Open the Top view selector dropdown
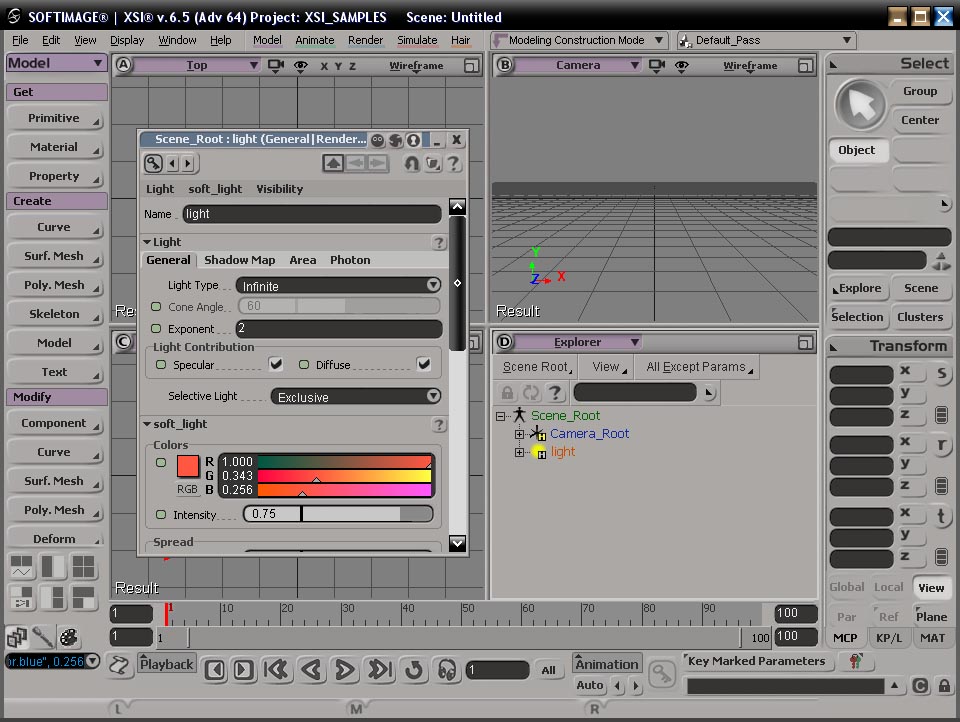Screen dimensions: 960x722 [197, 65]
